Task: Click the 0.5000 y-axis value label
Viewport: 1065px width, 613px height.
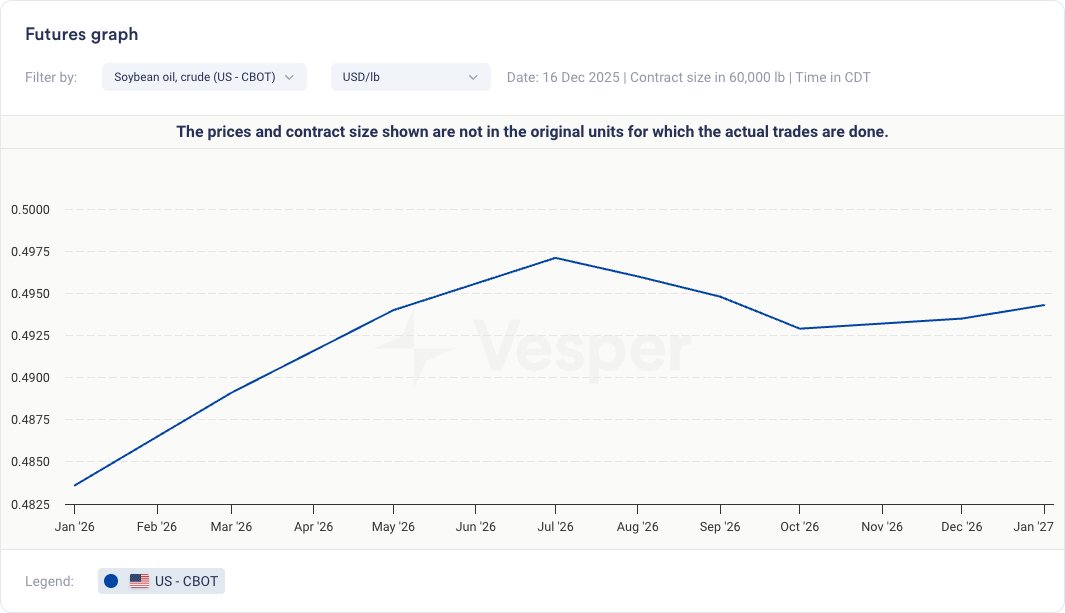Action: (30, 210)
